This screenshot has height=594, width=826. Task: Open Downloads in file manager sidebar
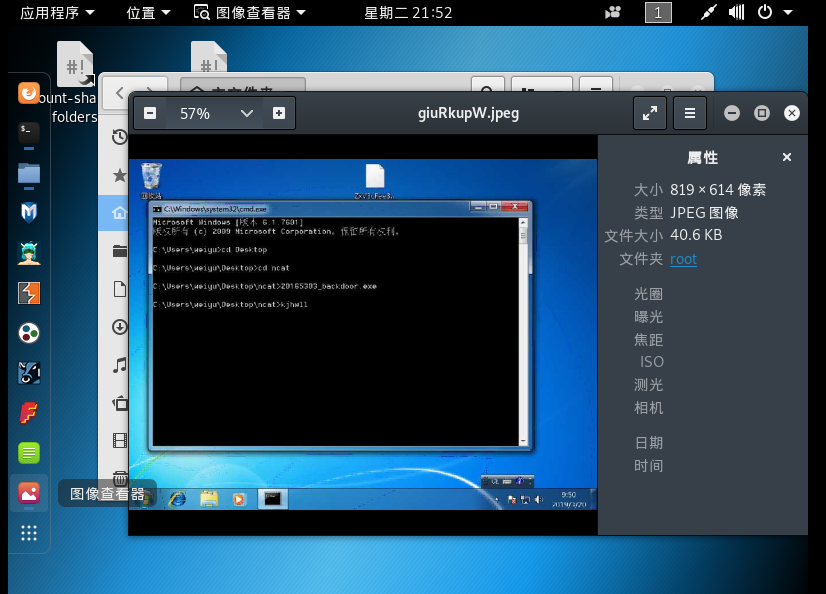pos(120,327)
